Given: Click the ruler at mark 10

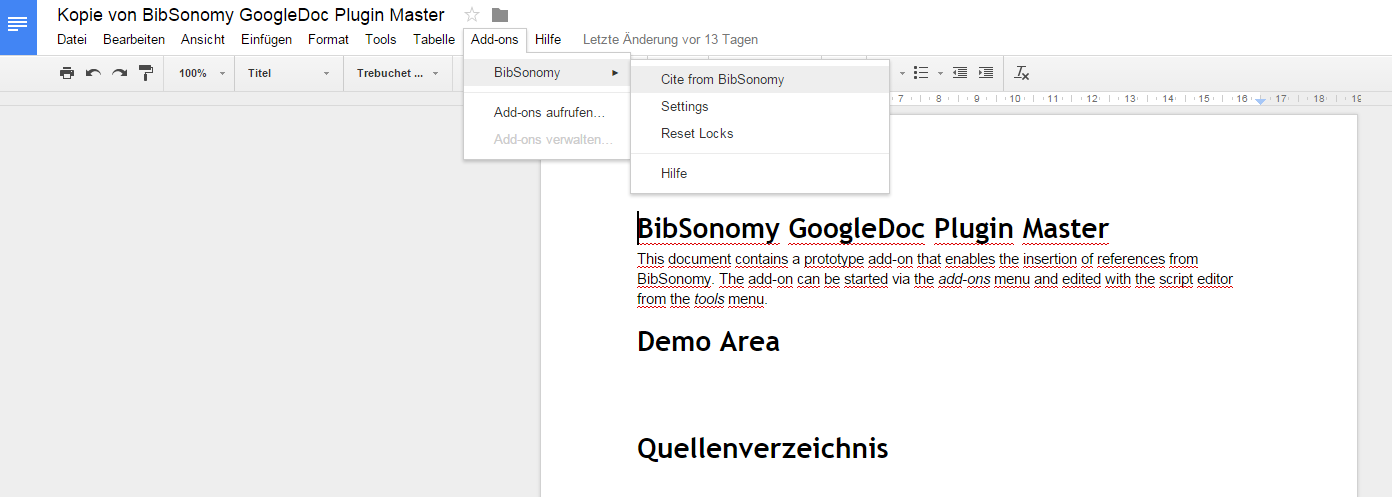Looking at the screenshot, I should [1014, 99].
